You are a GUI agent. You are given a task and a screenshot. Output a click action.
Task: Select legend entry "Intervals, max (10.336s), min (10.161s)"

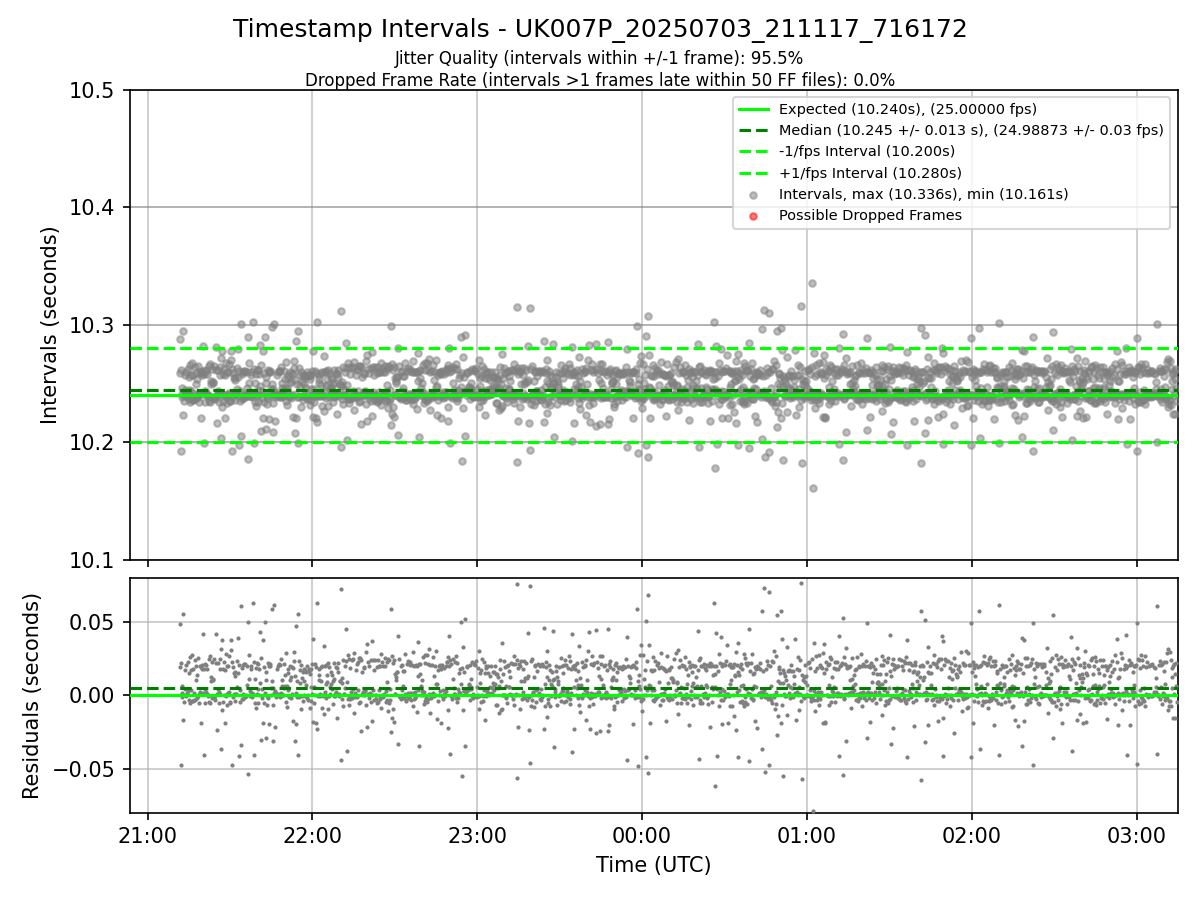[x=924, y=194]
